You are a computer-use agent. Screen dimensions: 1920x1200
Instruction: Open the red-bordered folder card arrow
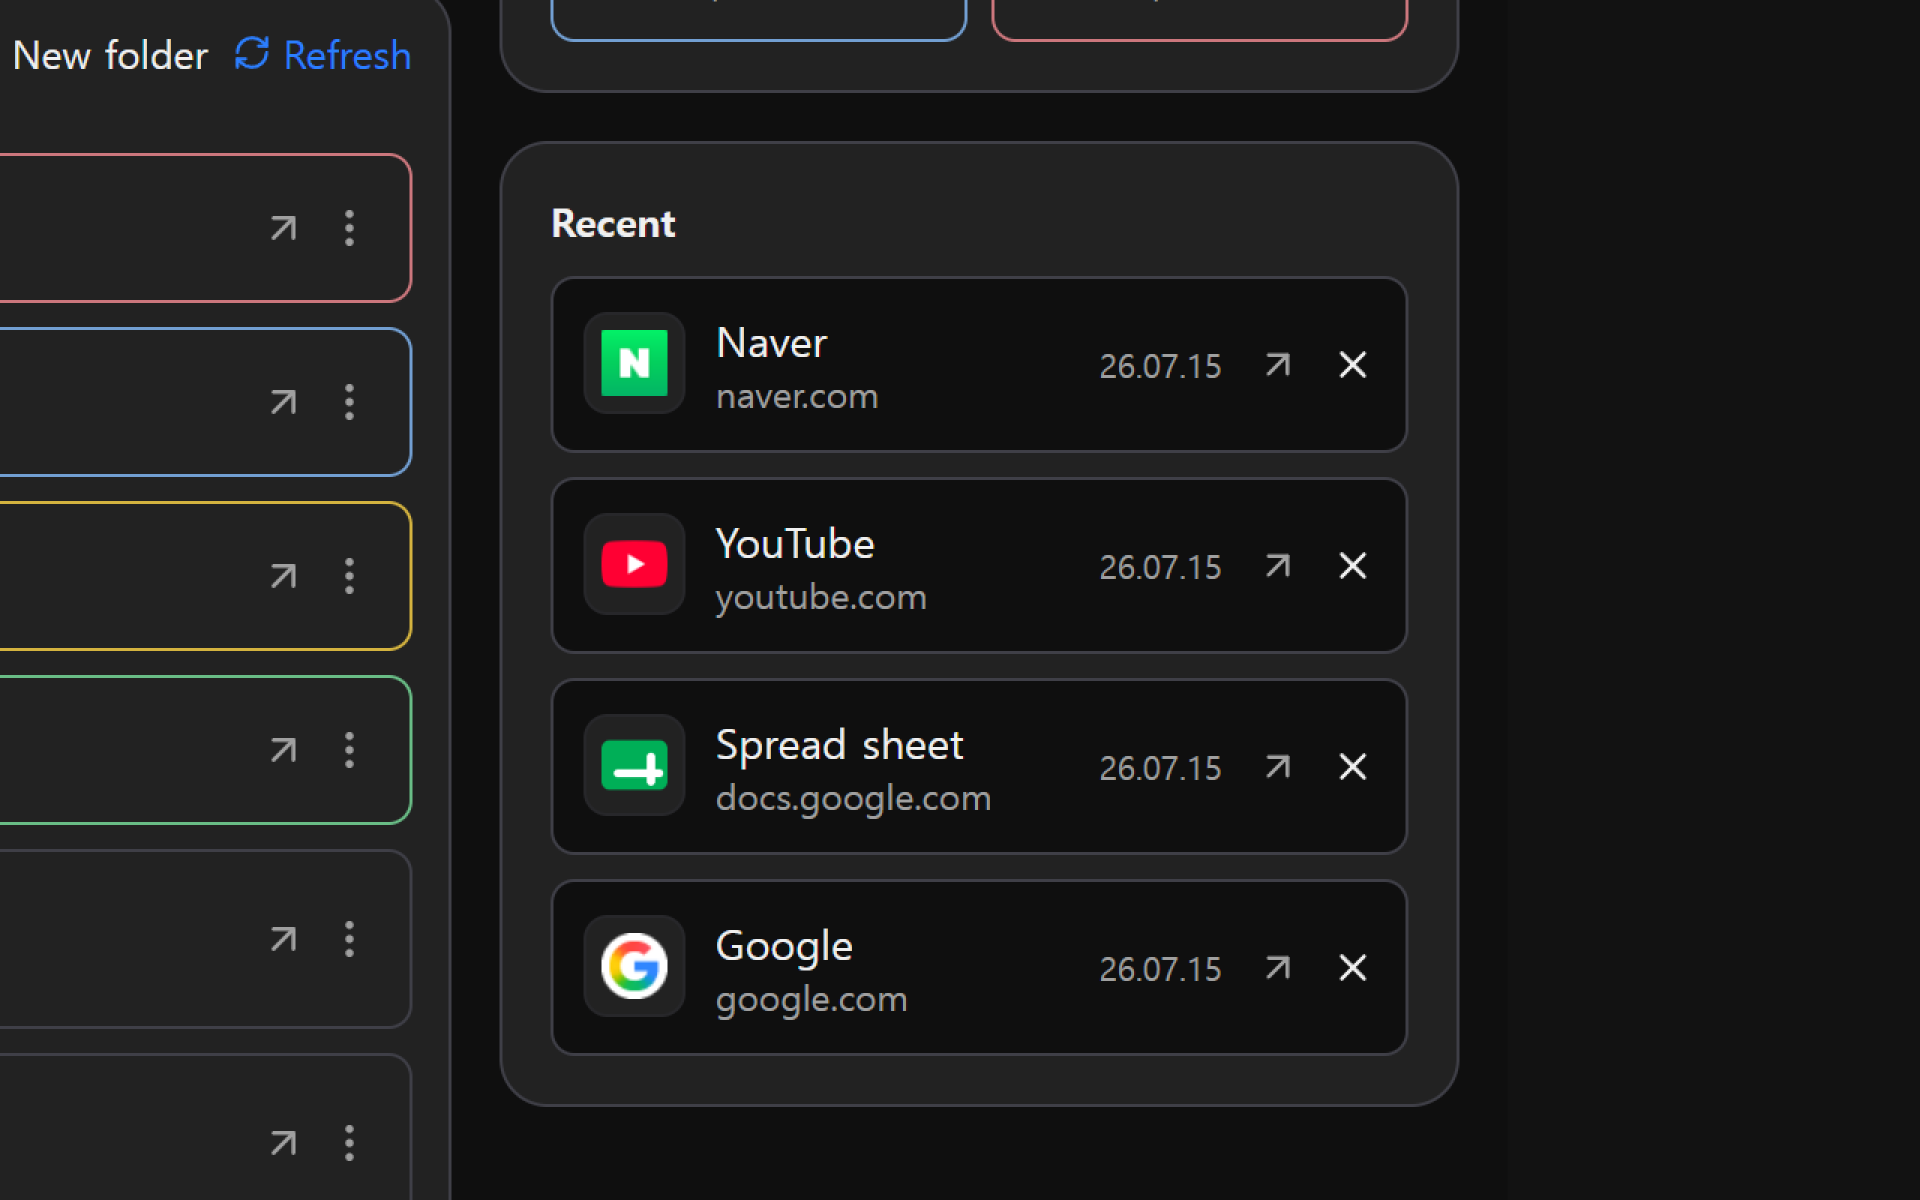[x=283, y=229]
